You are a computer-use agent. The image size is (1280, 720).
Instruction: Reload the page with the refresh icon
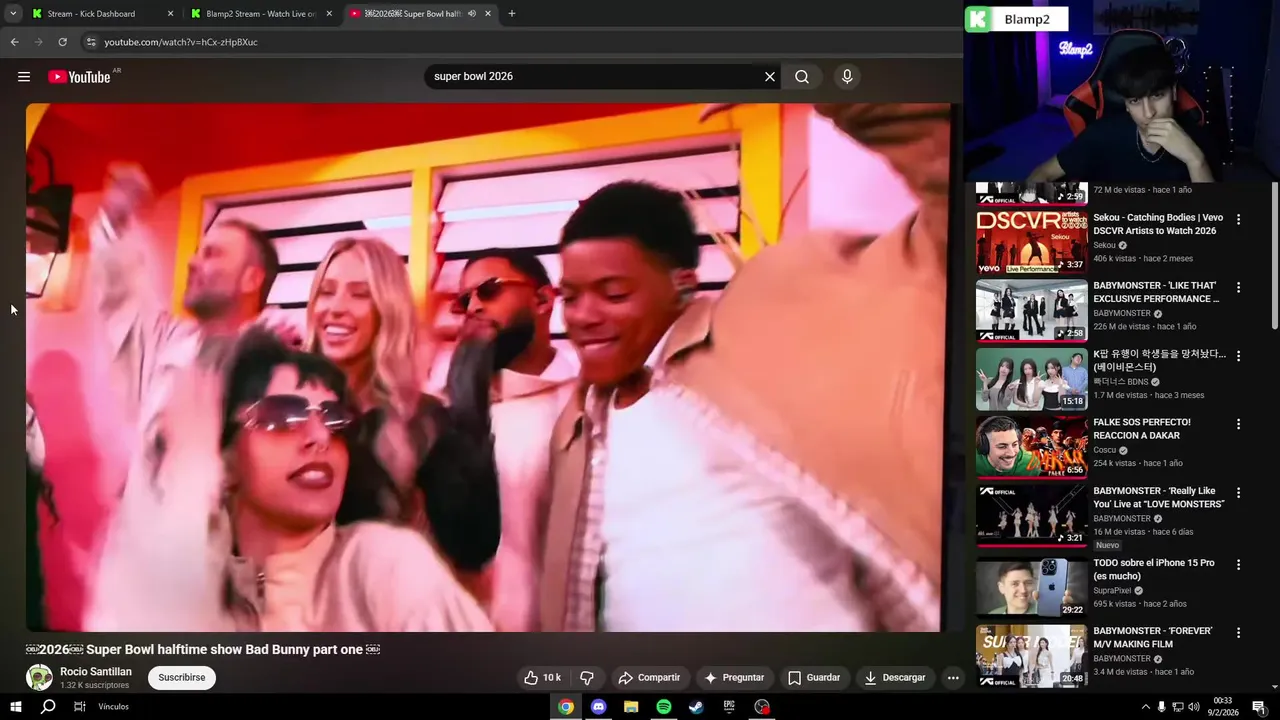click(x=62, y=42)
